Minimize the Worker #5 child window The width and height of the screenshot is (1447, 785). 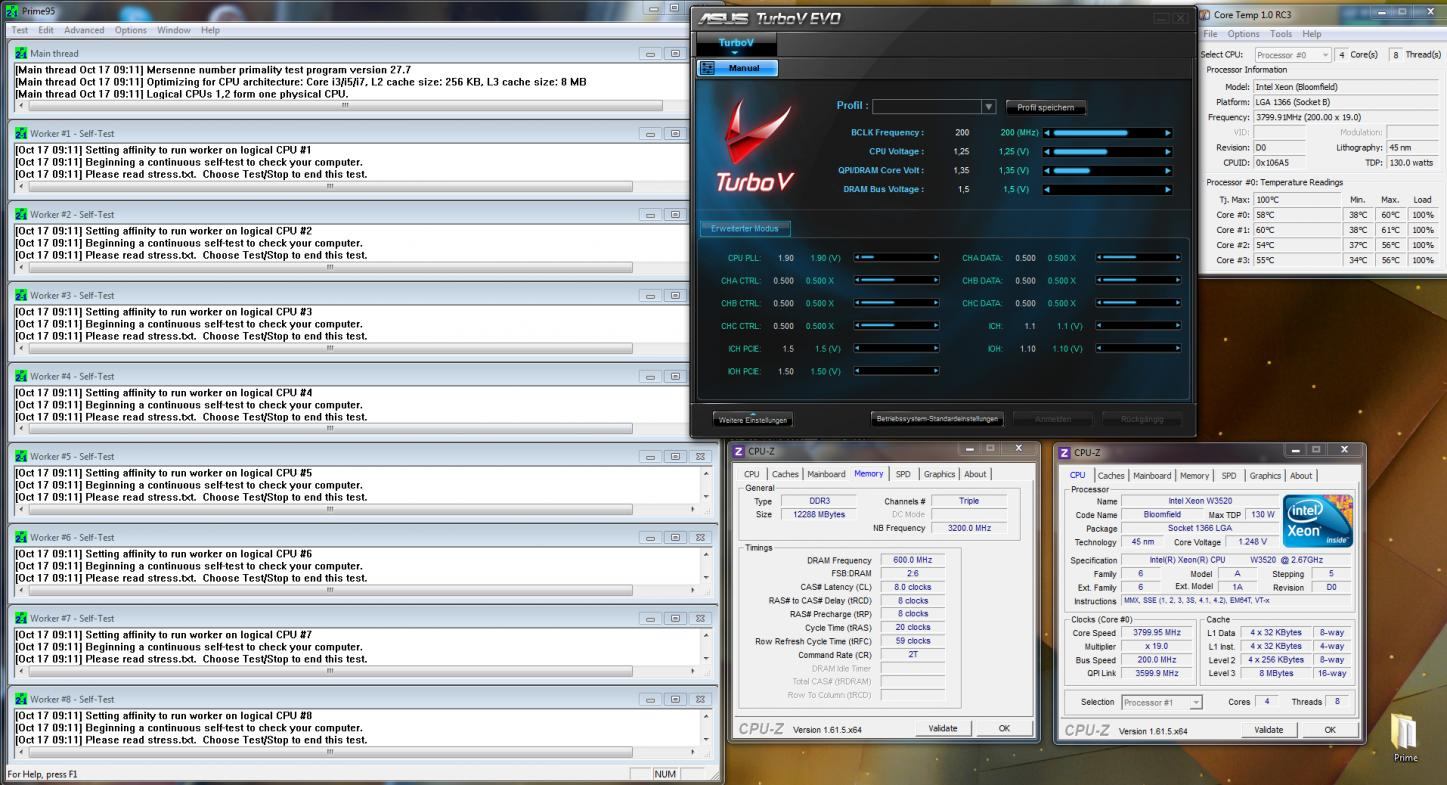coord(650,457)
